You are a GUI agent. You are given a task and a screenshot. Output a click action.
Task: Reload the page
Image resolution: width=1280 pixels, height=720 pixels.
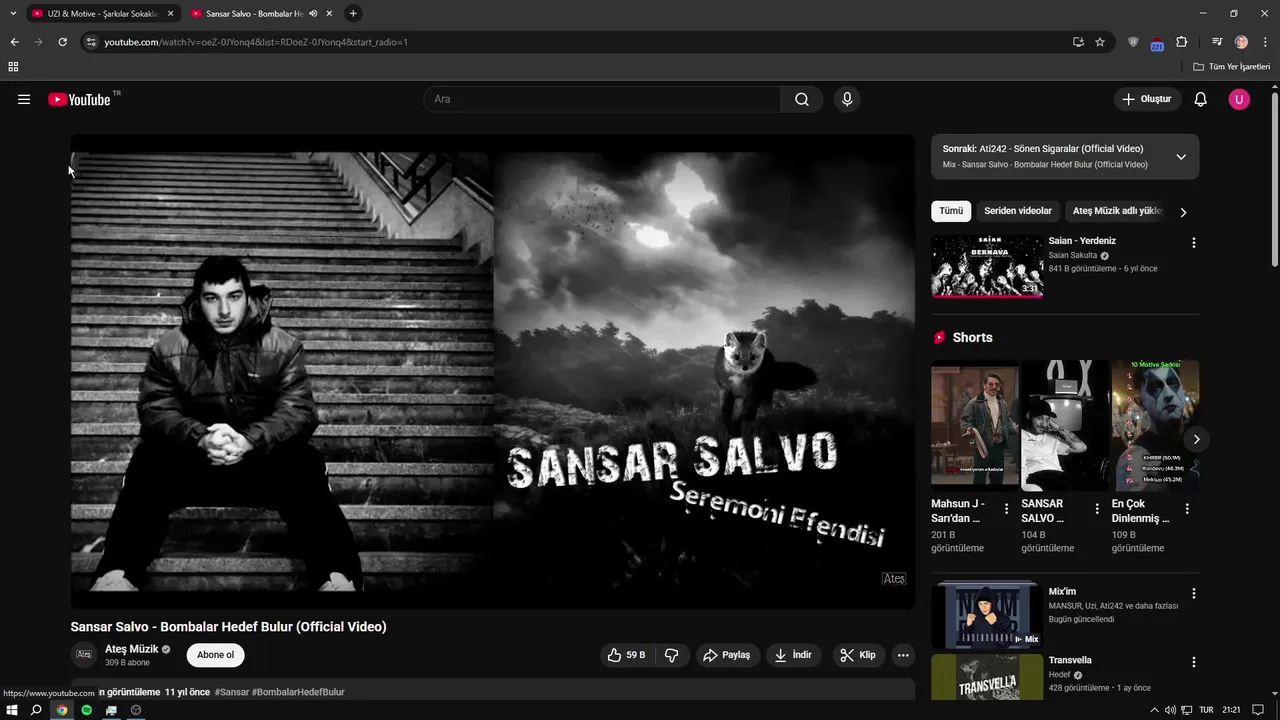tap(62, 42)
